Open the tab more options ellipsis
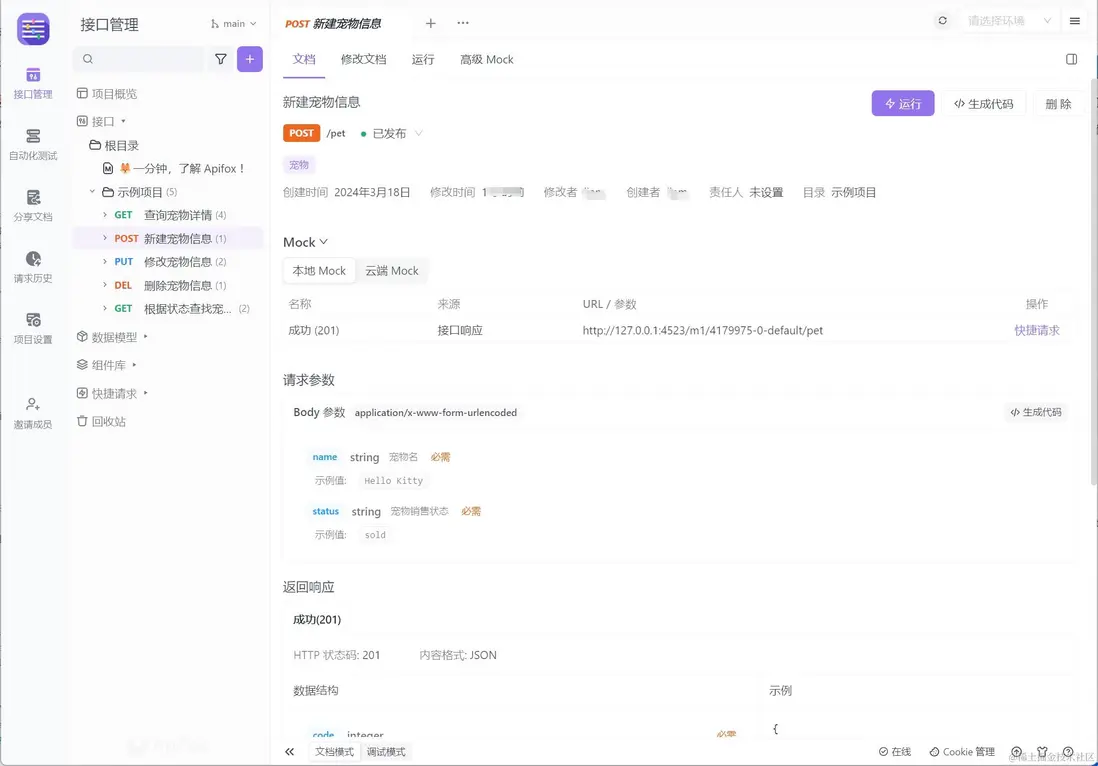The width and height of the screenshot is (1098, 766). [x=463, y=23]
